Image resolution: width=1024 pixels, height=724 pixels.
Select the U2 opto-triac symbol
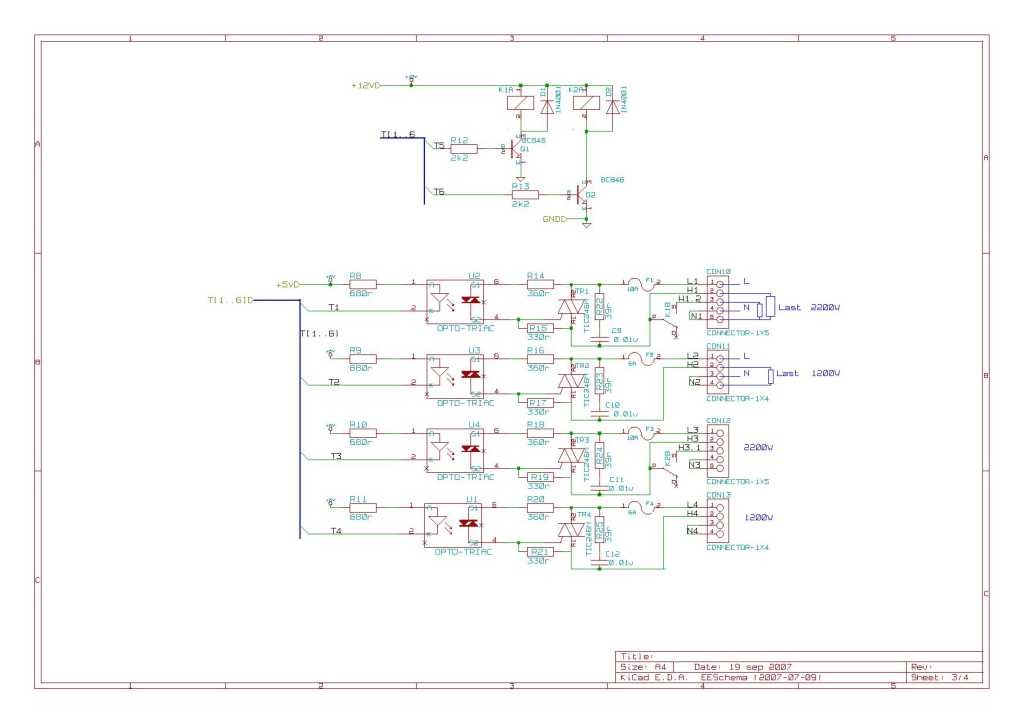(x=455, y=302)
